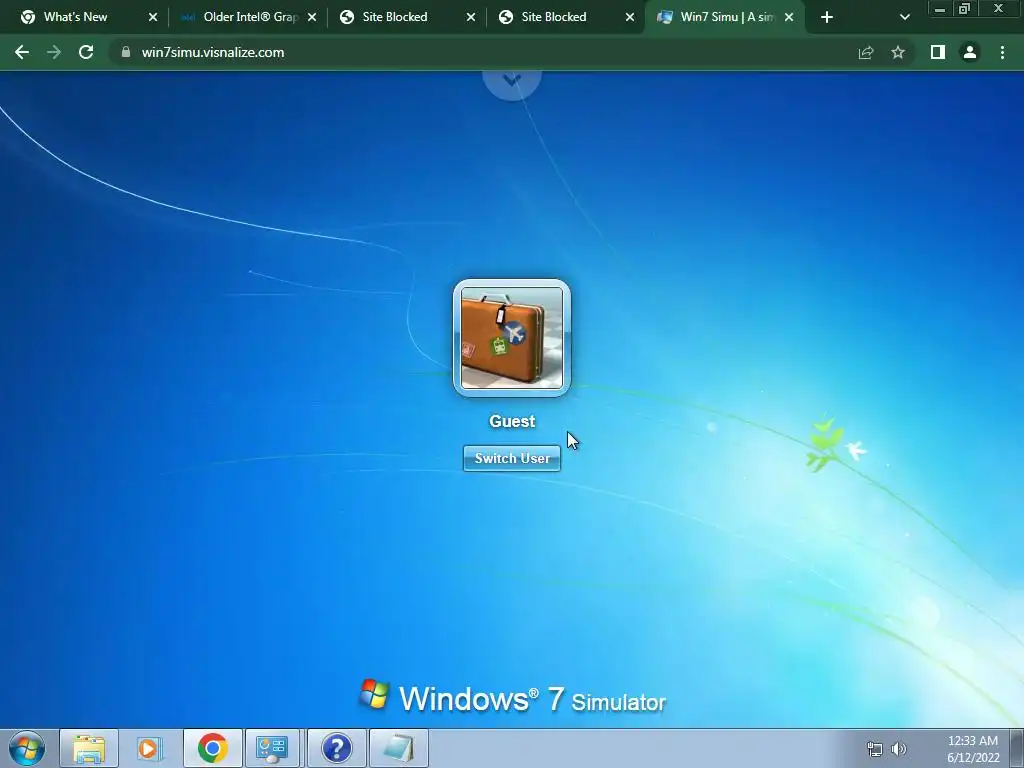Image resolution: width=1024 pixels, height=768 pixels.
Task: Launch the media player taskbar icon
Action: coord(149,748)
